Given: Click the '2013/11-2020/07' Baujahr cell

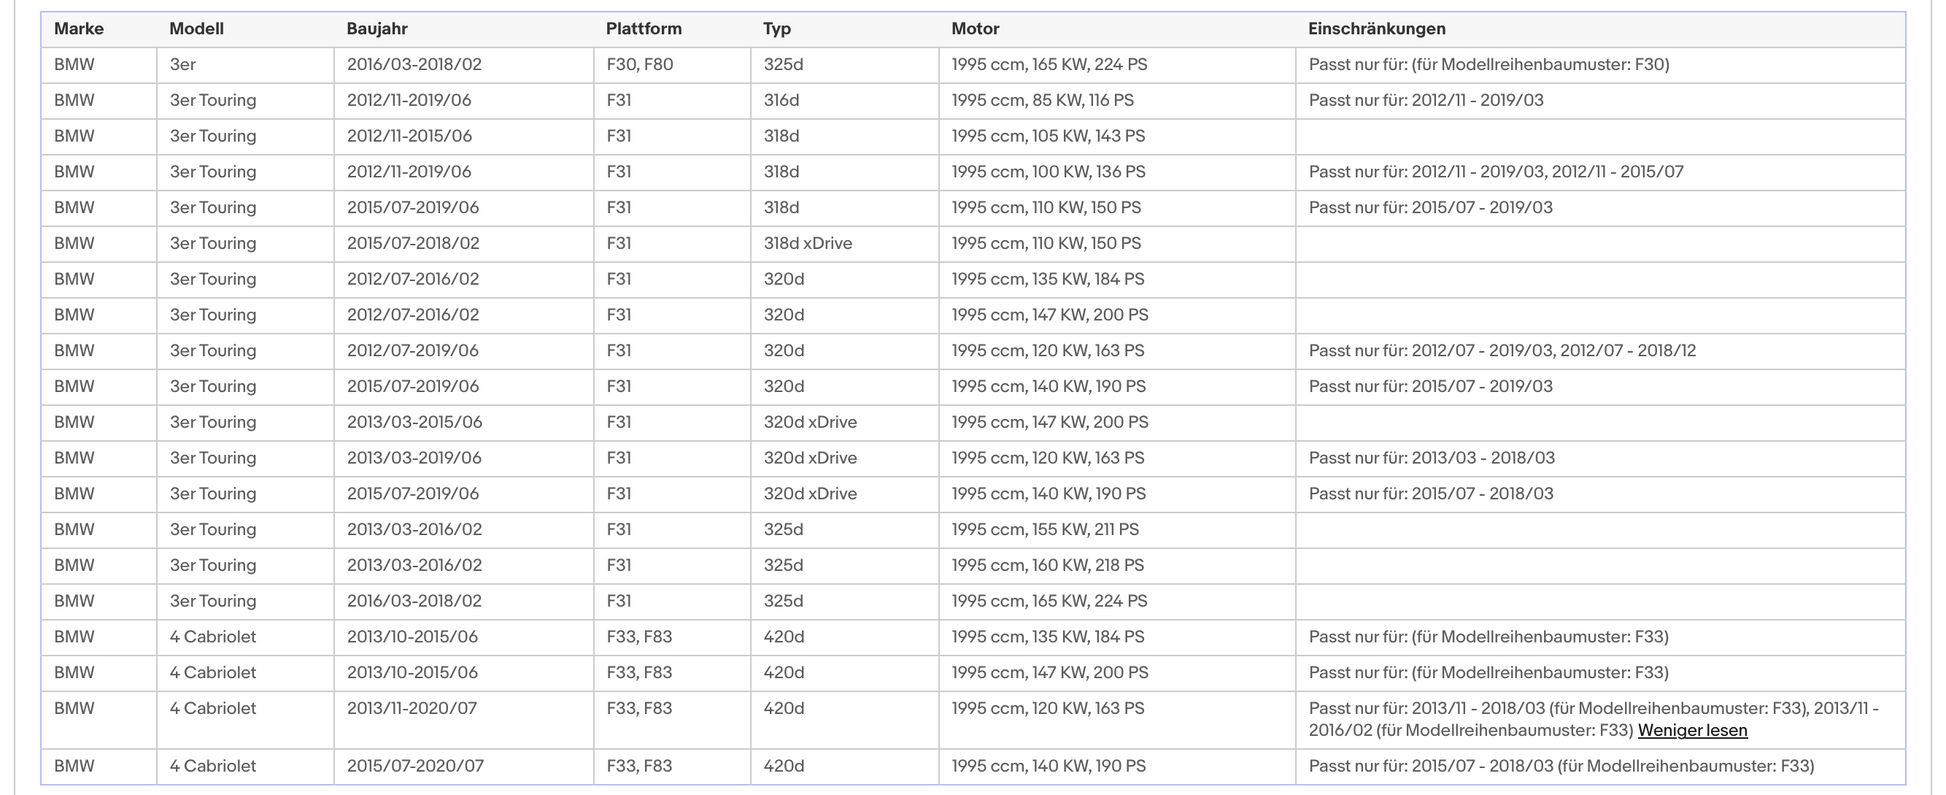Looking at the screenshot, I should (x=412, y=708).
